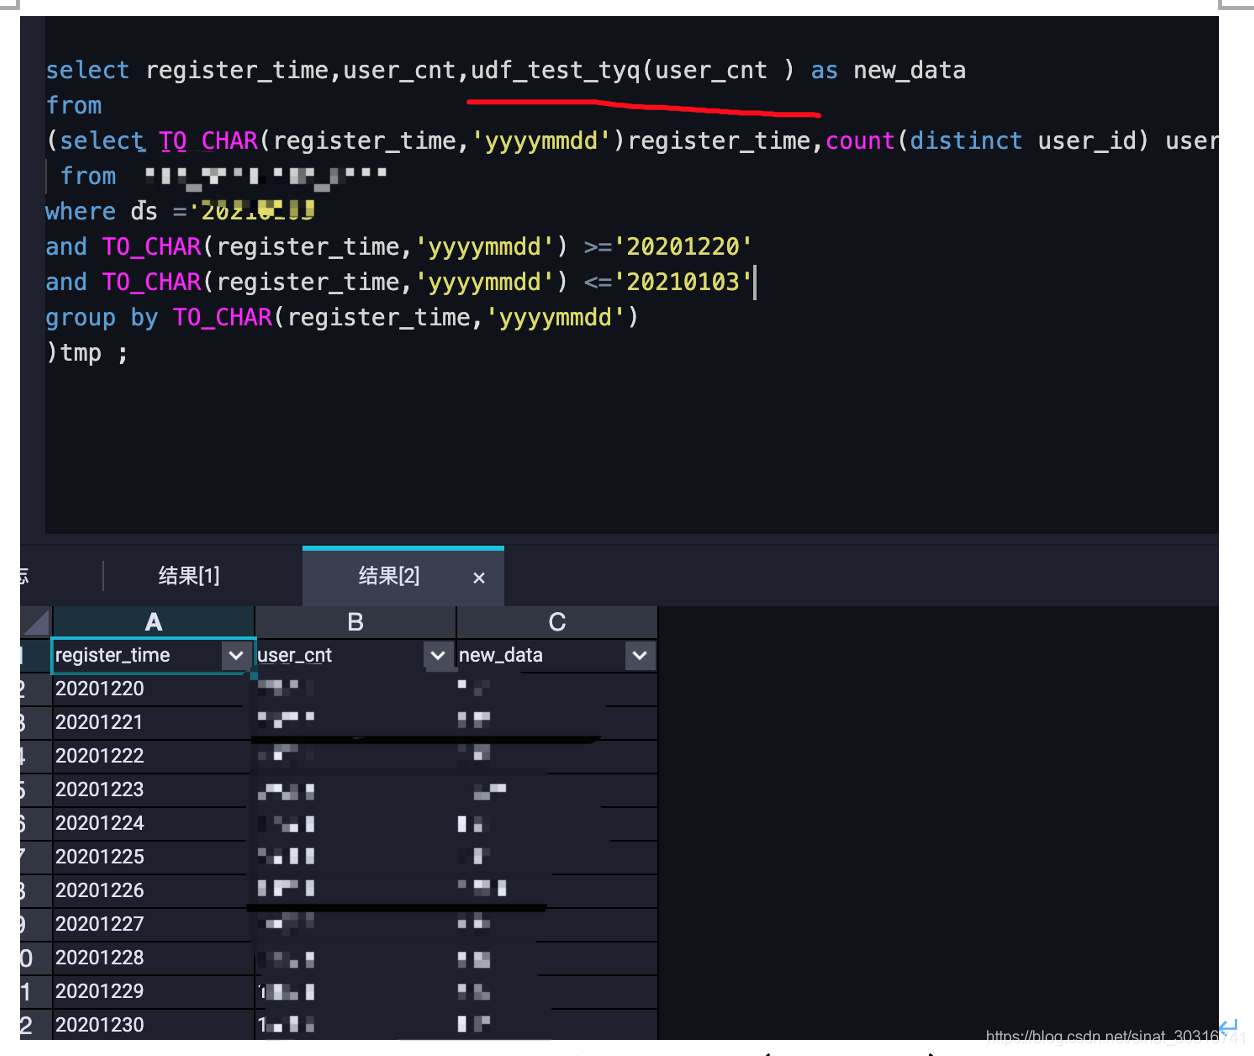Select cell with date 20201220
Viewport: 1254px width, 1056px height.
pyautogui.click(x=152, y=689)
